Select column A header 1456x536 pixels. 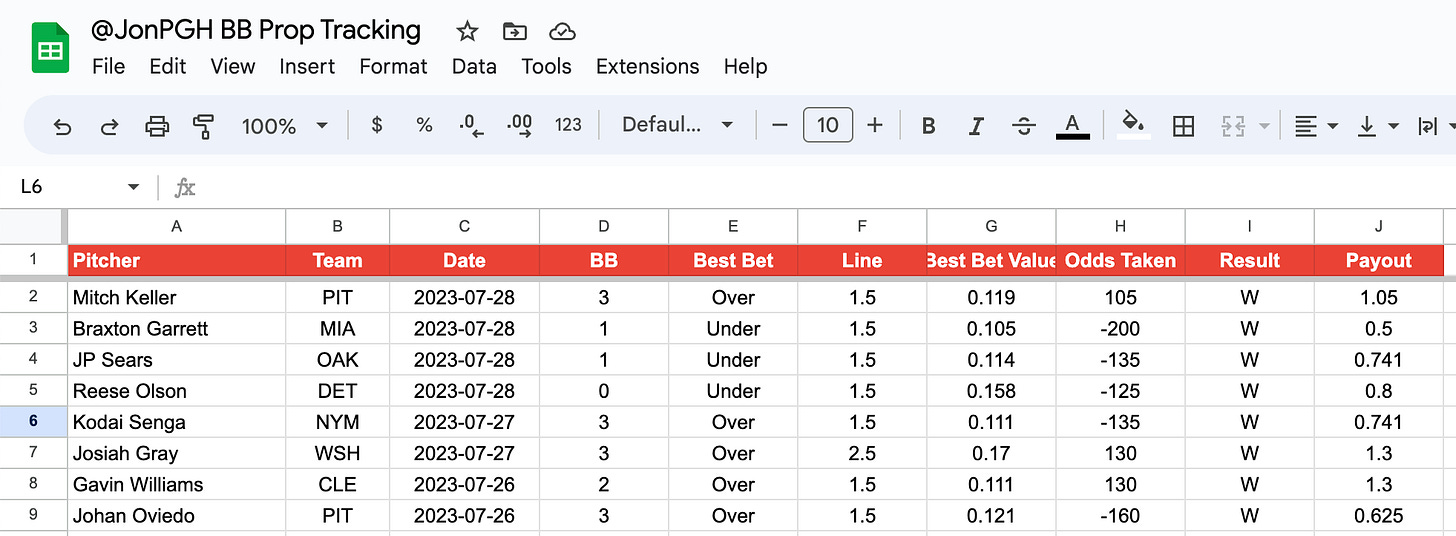coord(177,226)
